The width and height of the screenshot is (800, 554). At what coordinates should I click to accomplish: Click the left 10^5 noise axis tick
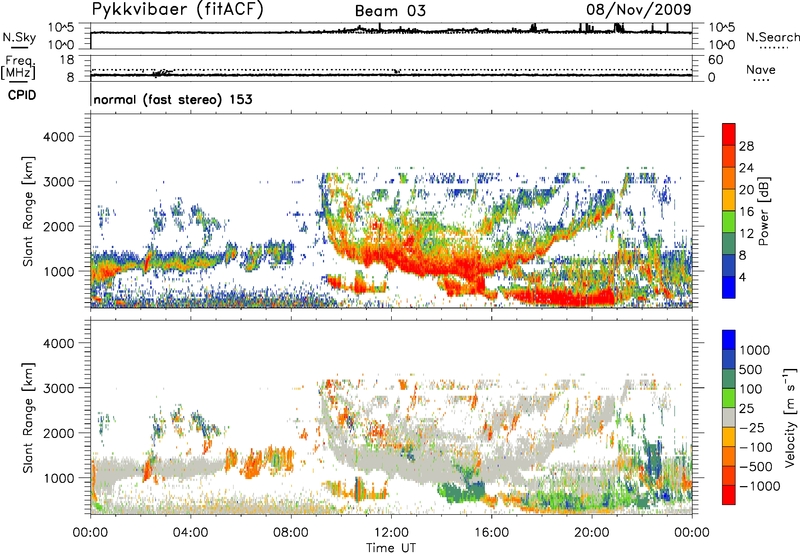(x=61, y=27)
